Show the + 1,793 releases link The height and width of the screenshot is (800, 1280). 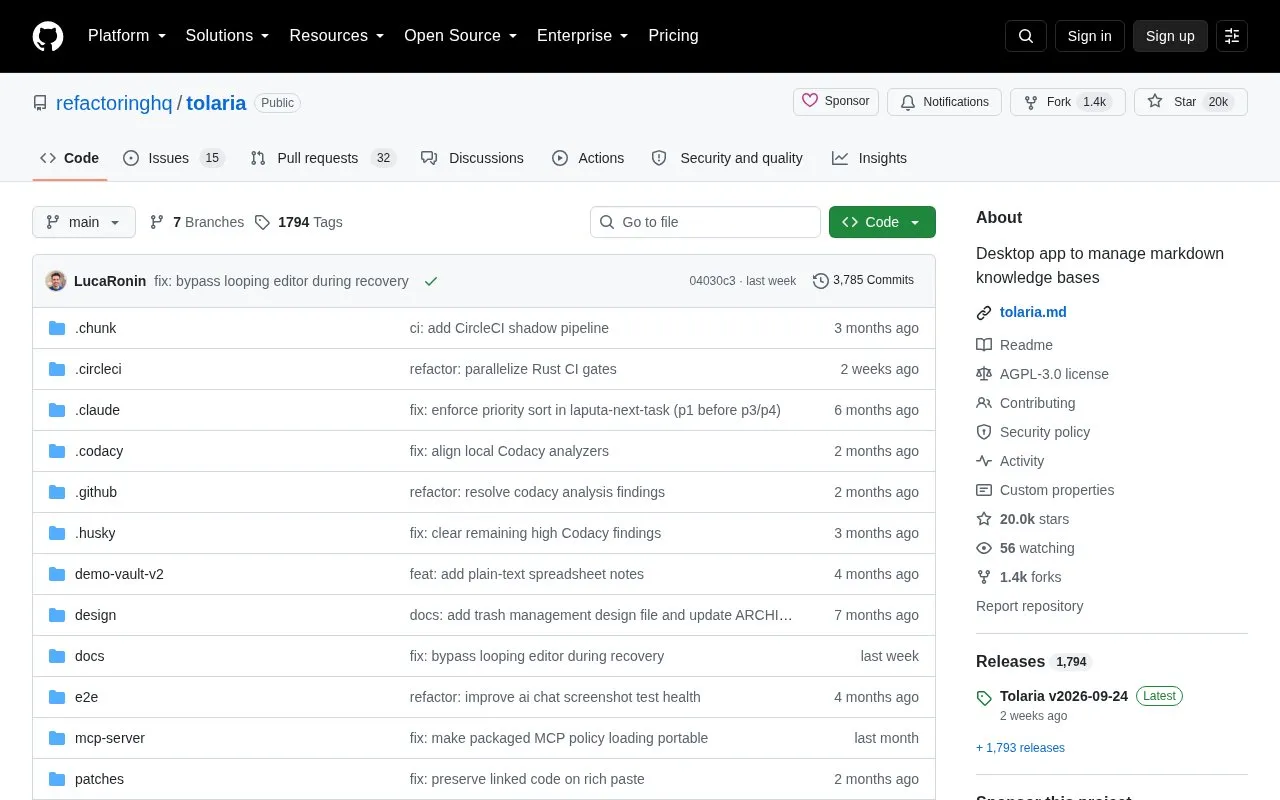click(x=1020, y=748)
